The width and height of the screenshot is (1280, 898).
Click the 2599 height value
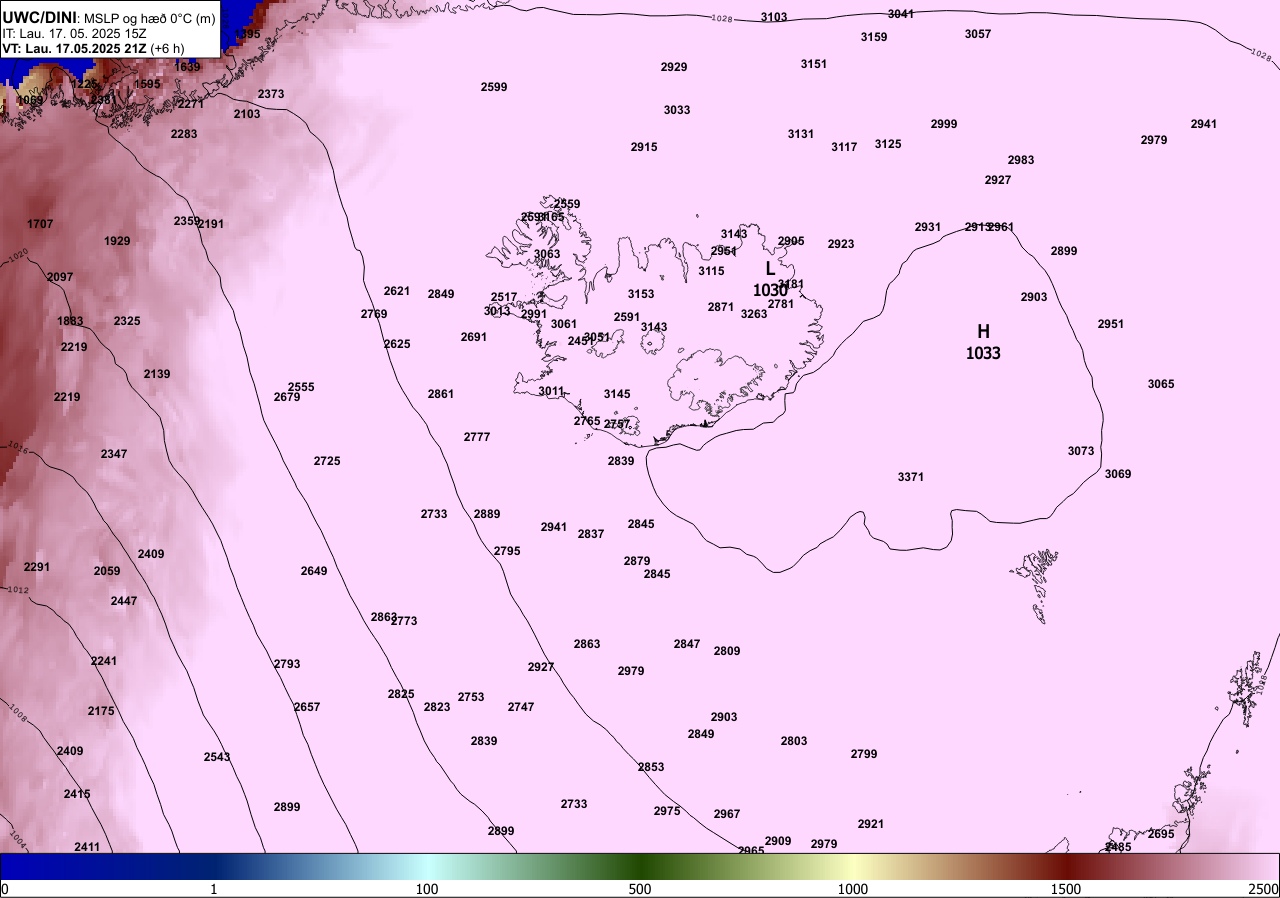tap(494, 87)
